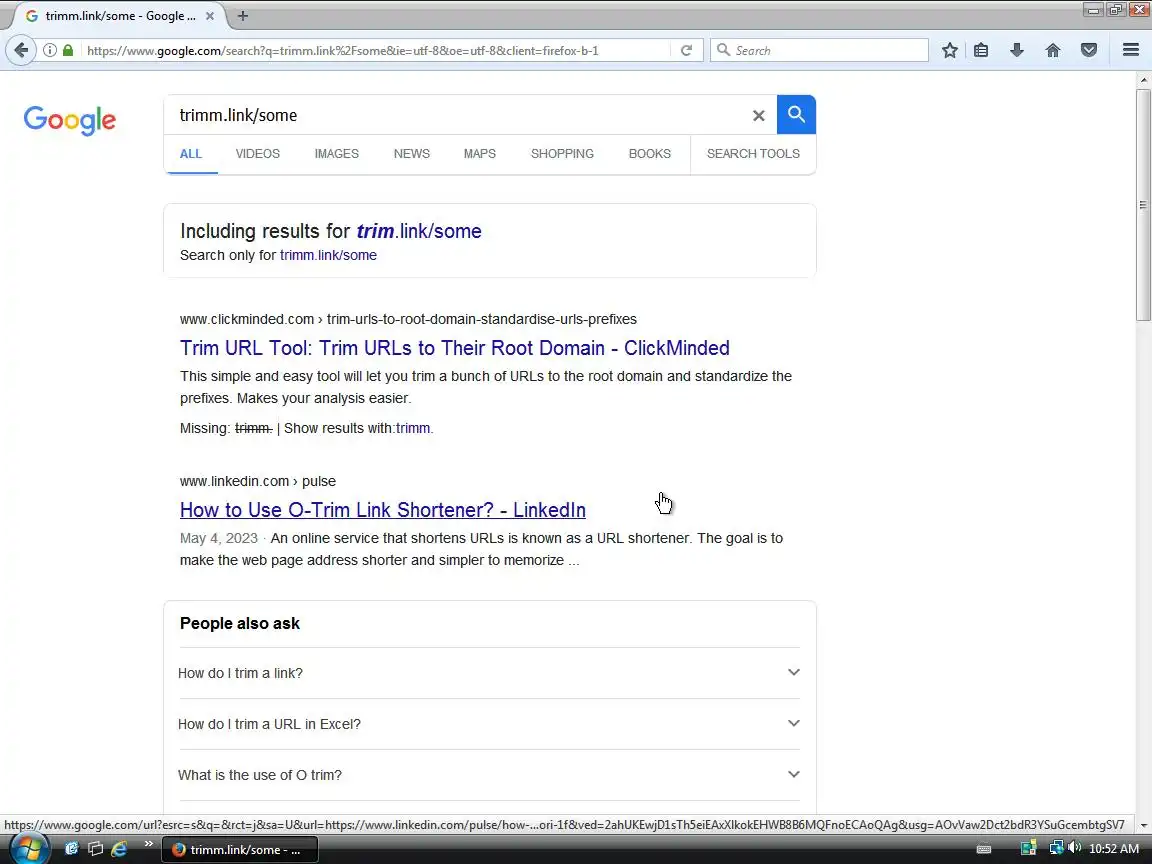This screenshot has height=864, width=1152.
Task: Click the Firefox back arrow button
Action: click(x=21, y=50)
